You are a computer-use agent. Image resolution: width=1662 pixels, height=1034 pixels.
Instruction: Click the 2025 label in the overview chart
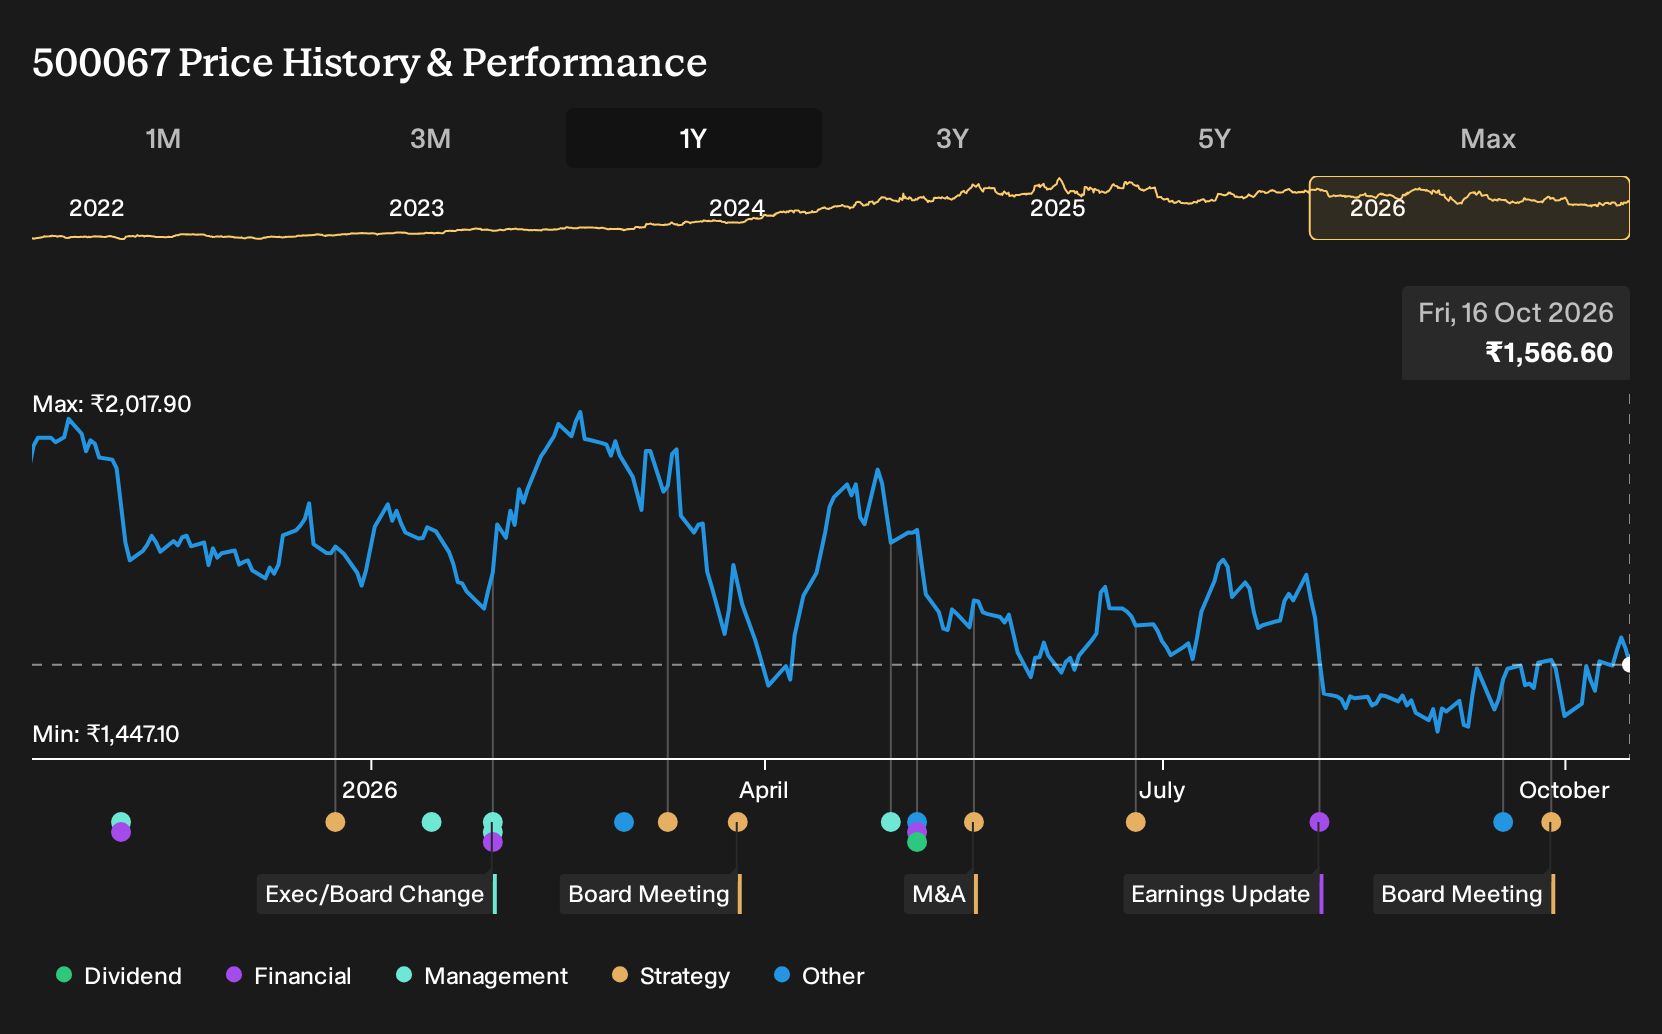[1057, 208]
